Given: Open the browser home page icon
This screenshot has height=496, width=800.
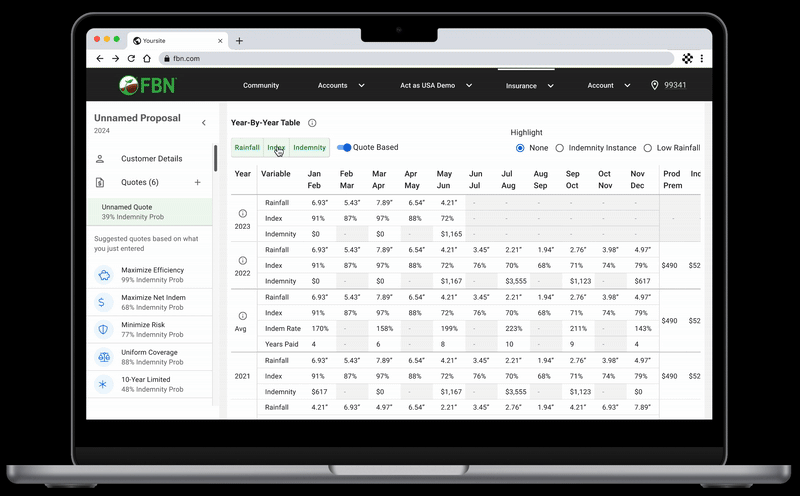Looking at the screenshot, I should point(147,59).
